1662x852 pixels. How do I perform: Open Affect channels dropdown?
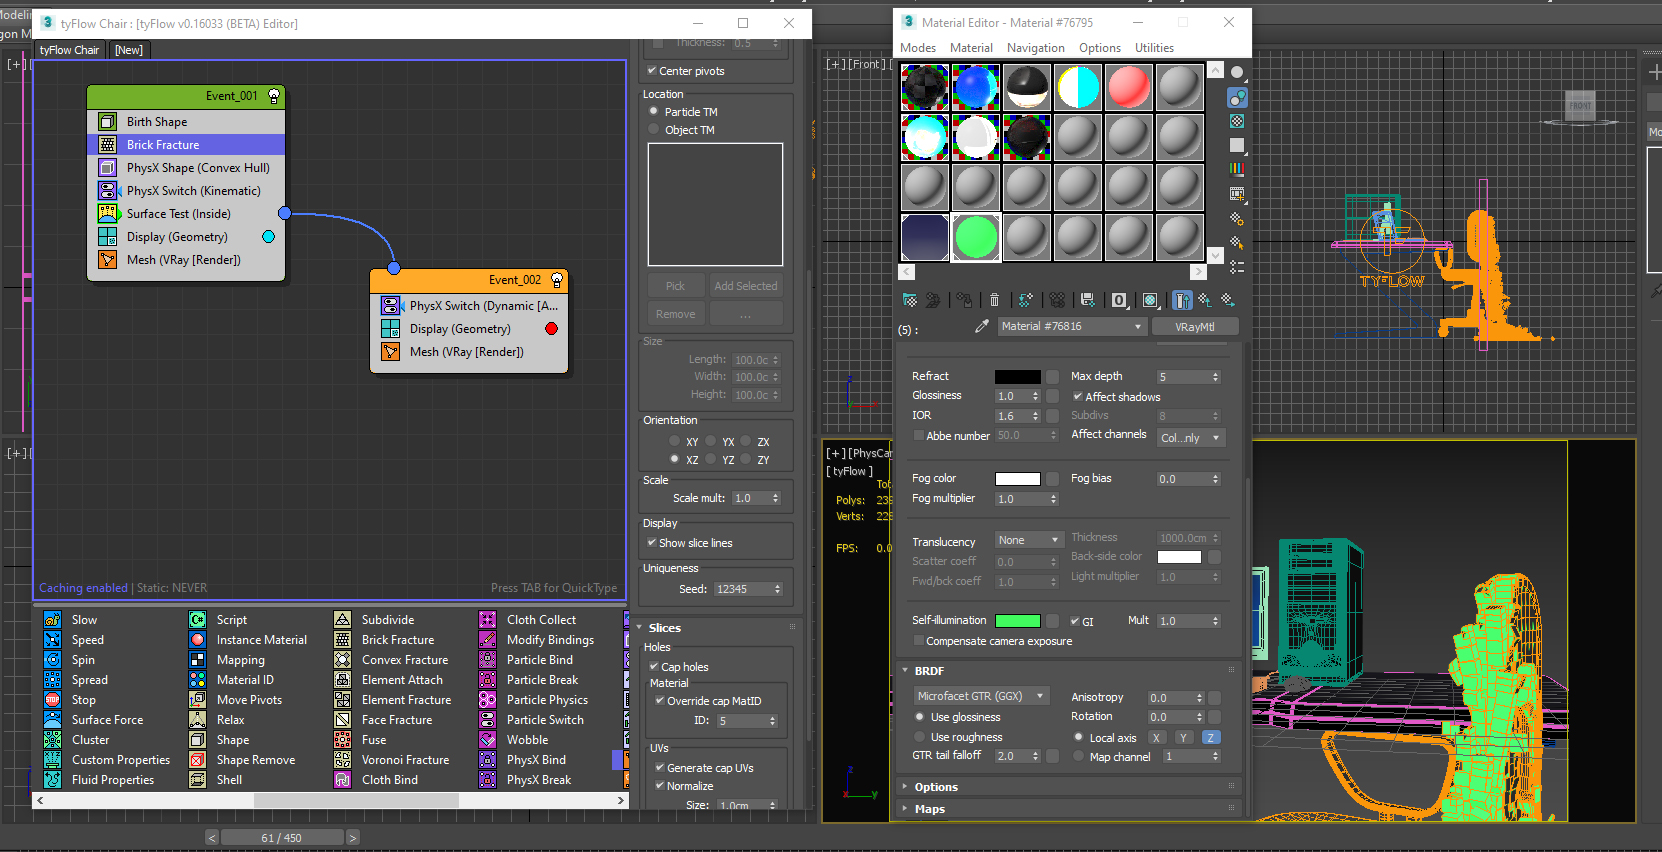pos(1191,437)
